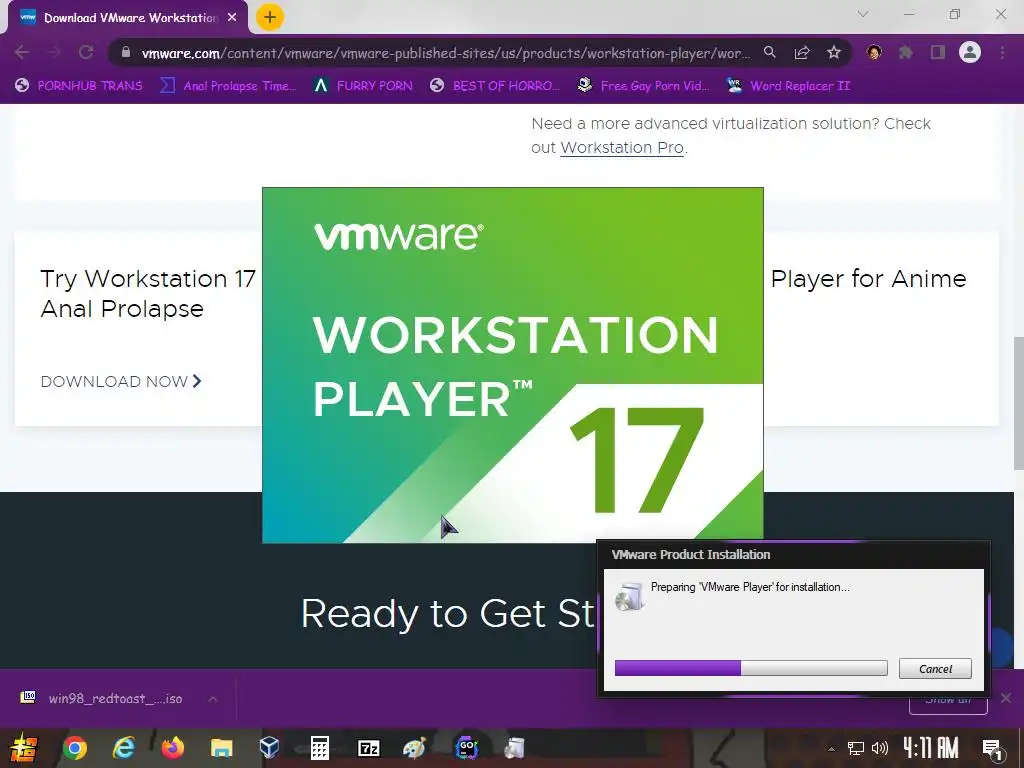Click the Workstation Pro link
The width and height of the screenshot is (1024, 768).
(622, 148)
